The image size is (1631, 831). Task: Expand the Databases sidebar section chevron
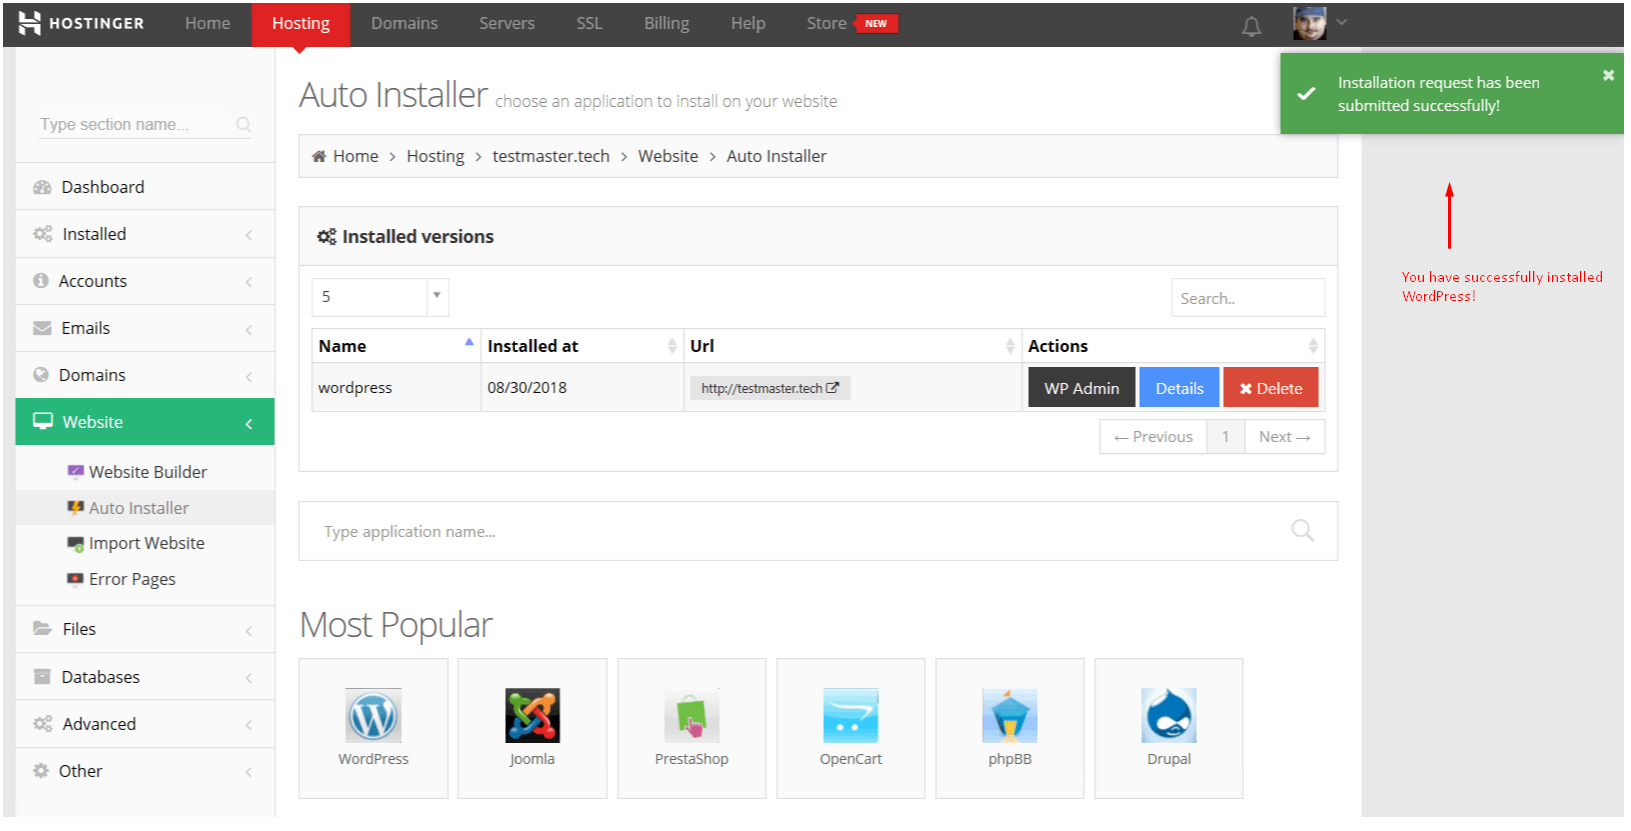click(249, 678)
